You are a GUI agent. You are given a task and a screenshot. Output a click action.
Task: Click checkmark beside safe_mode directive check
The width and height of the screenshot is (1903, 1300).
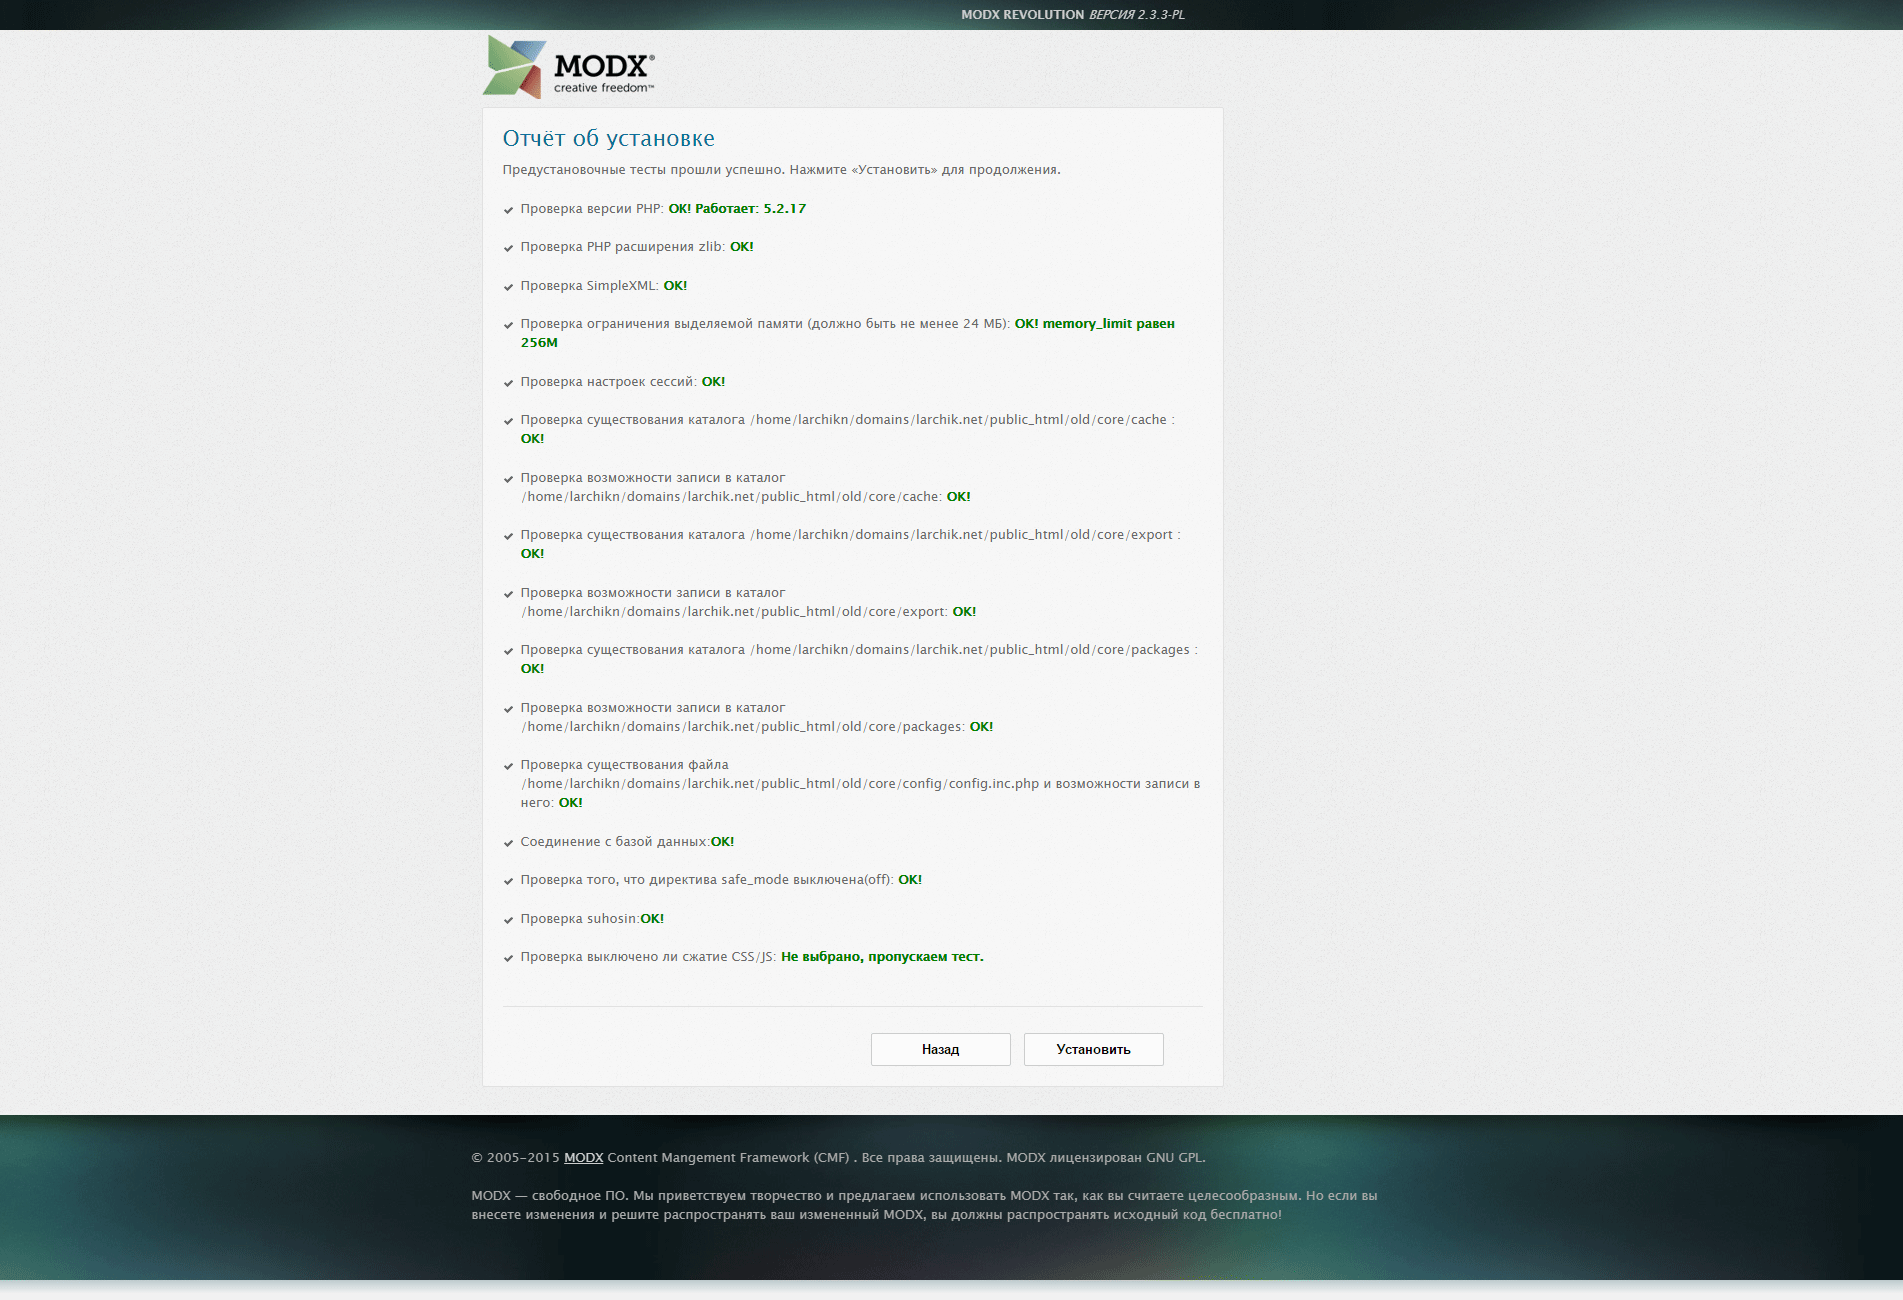click(x=509, y=881)
